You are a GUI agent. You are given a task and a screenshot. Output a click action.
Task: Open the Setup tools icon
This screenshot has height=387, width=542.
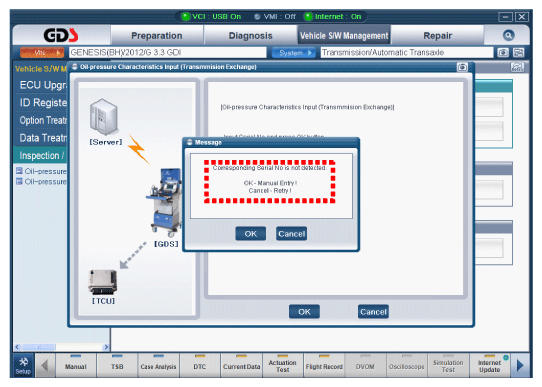point(24,366)
